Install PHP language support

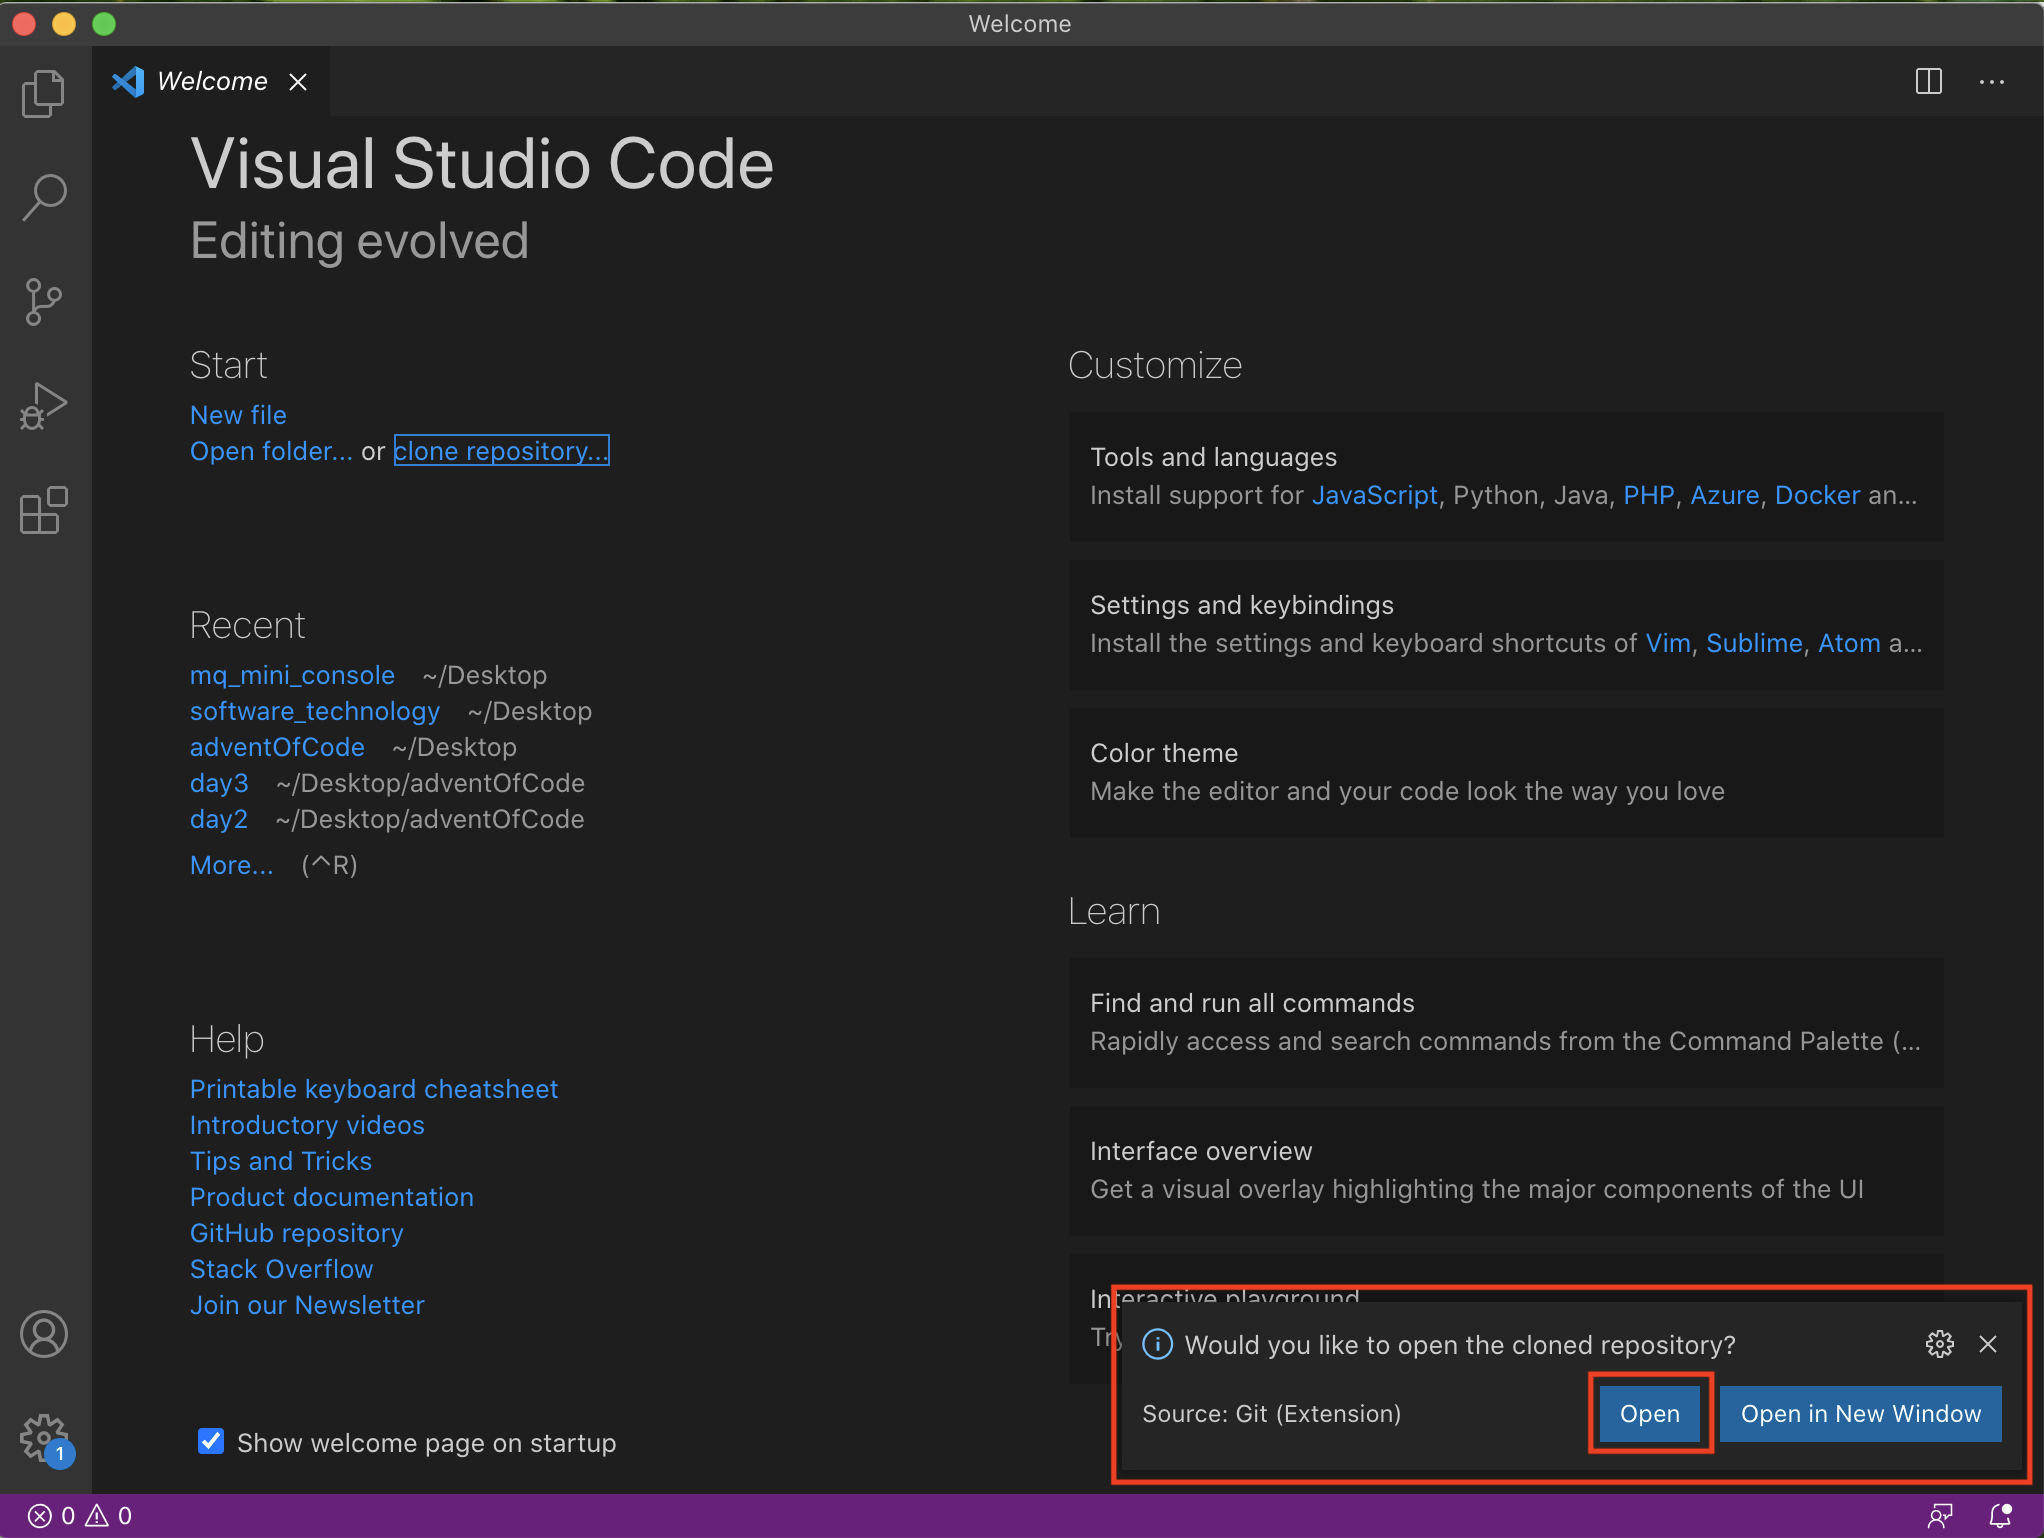pos(1648,495)
